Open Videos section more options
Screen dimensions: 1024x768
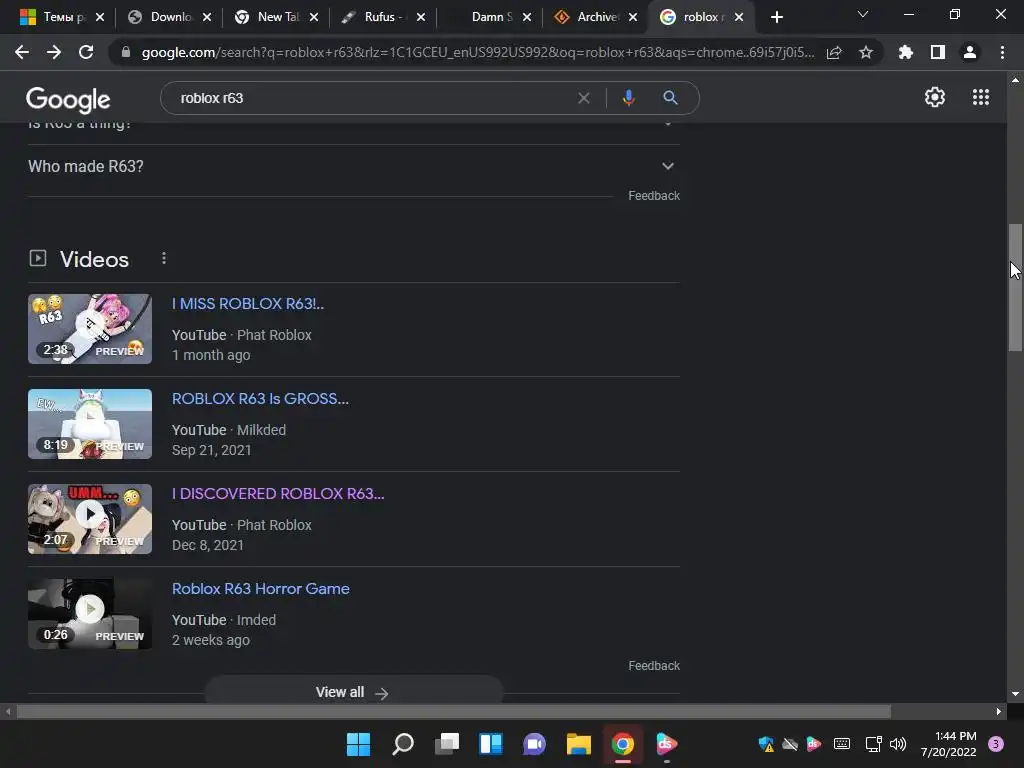pyautogui.click(x=164, y=259)
